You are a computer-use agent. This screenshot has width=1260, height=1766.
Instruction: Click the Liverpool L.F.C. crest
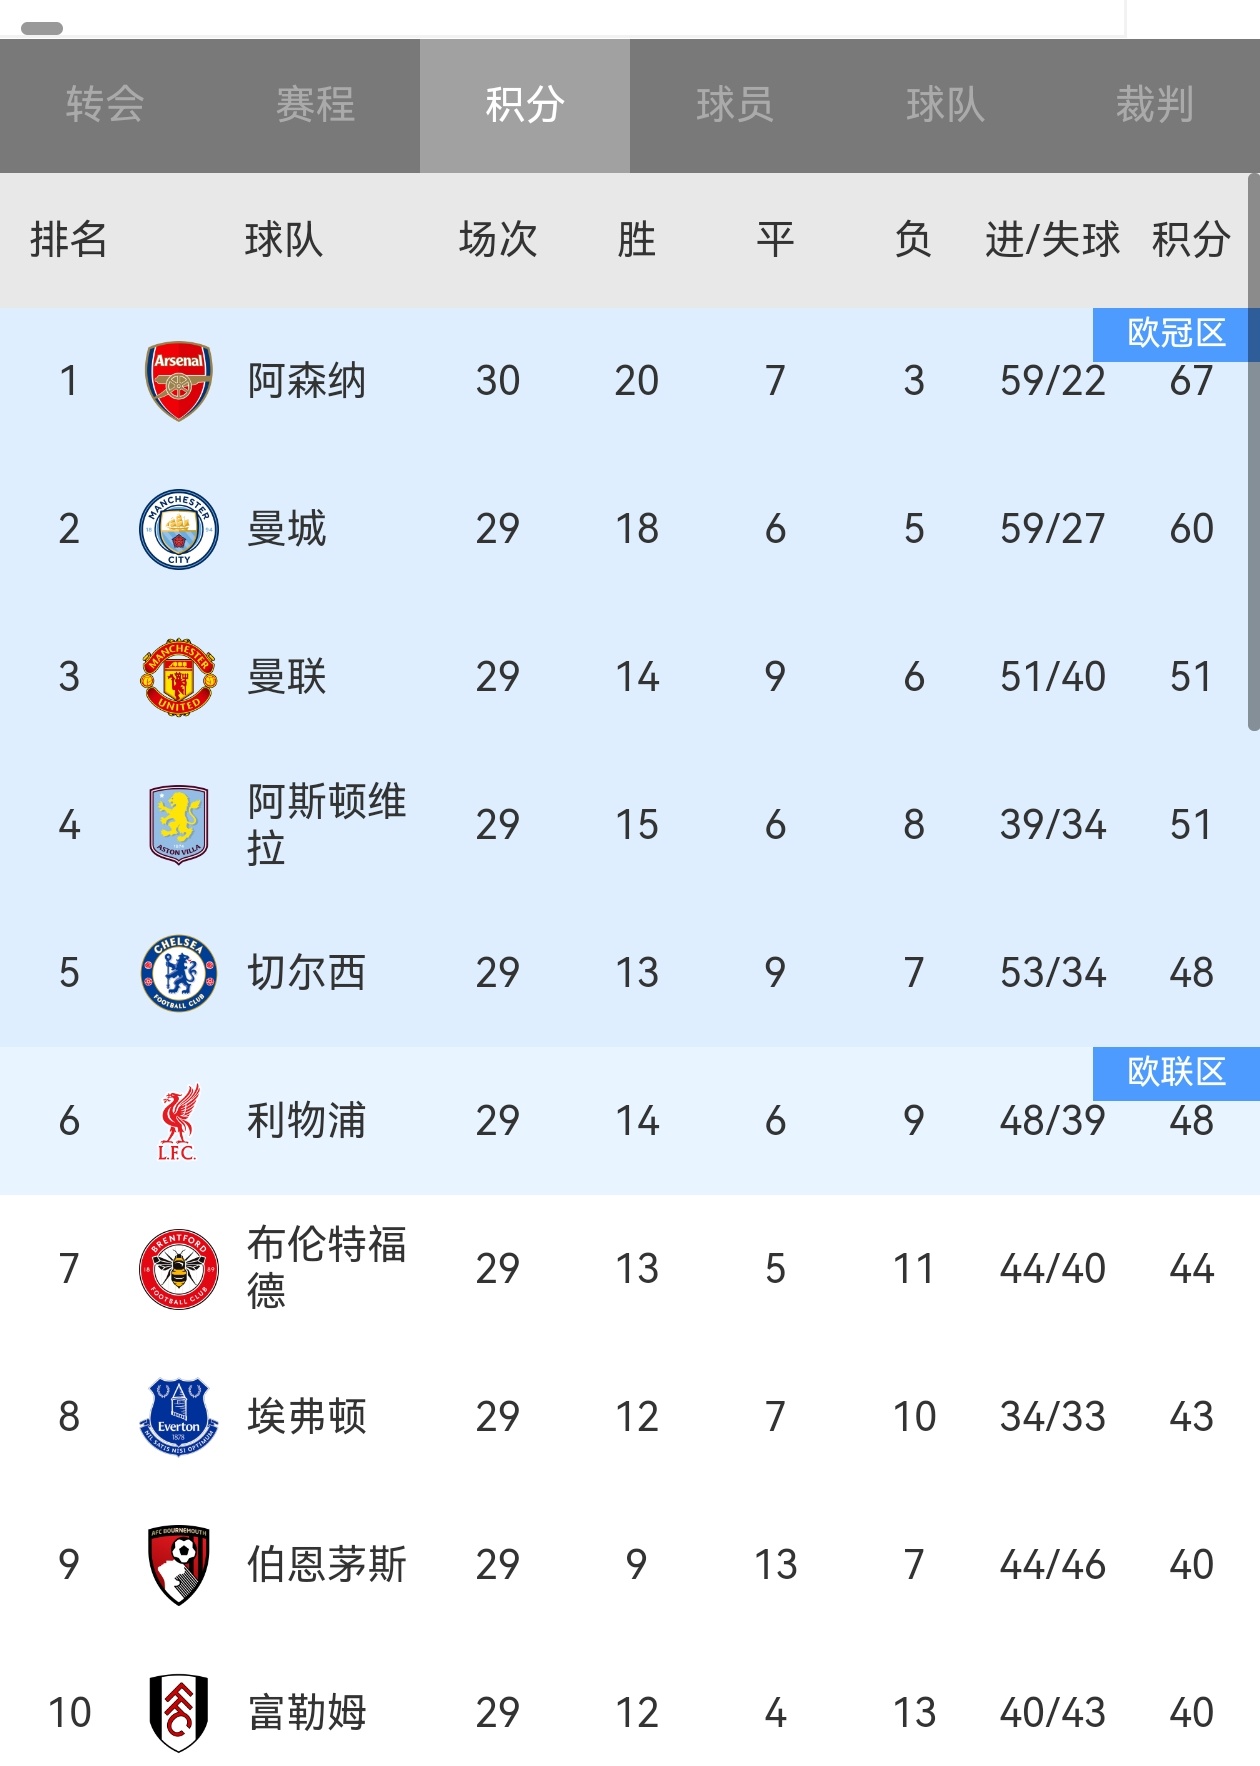tap(179, 1121)
